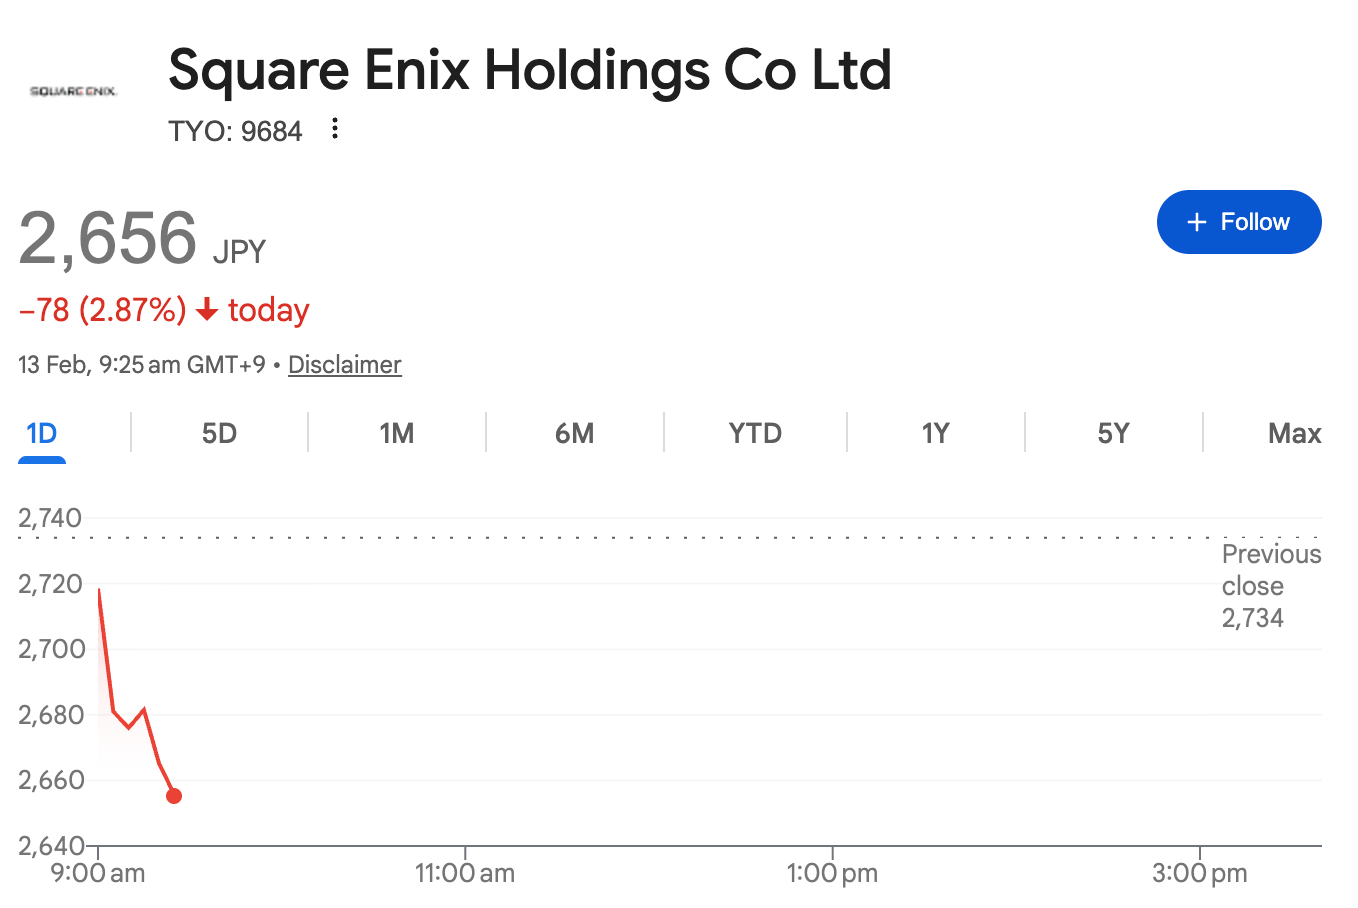1358x908 pixels.
Task: Click the Follow button
Action: click(x=1238, y=222)
